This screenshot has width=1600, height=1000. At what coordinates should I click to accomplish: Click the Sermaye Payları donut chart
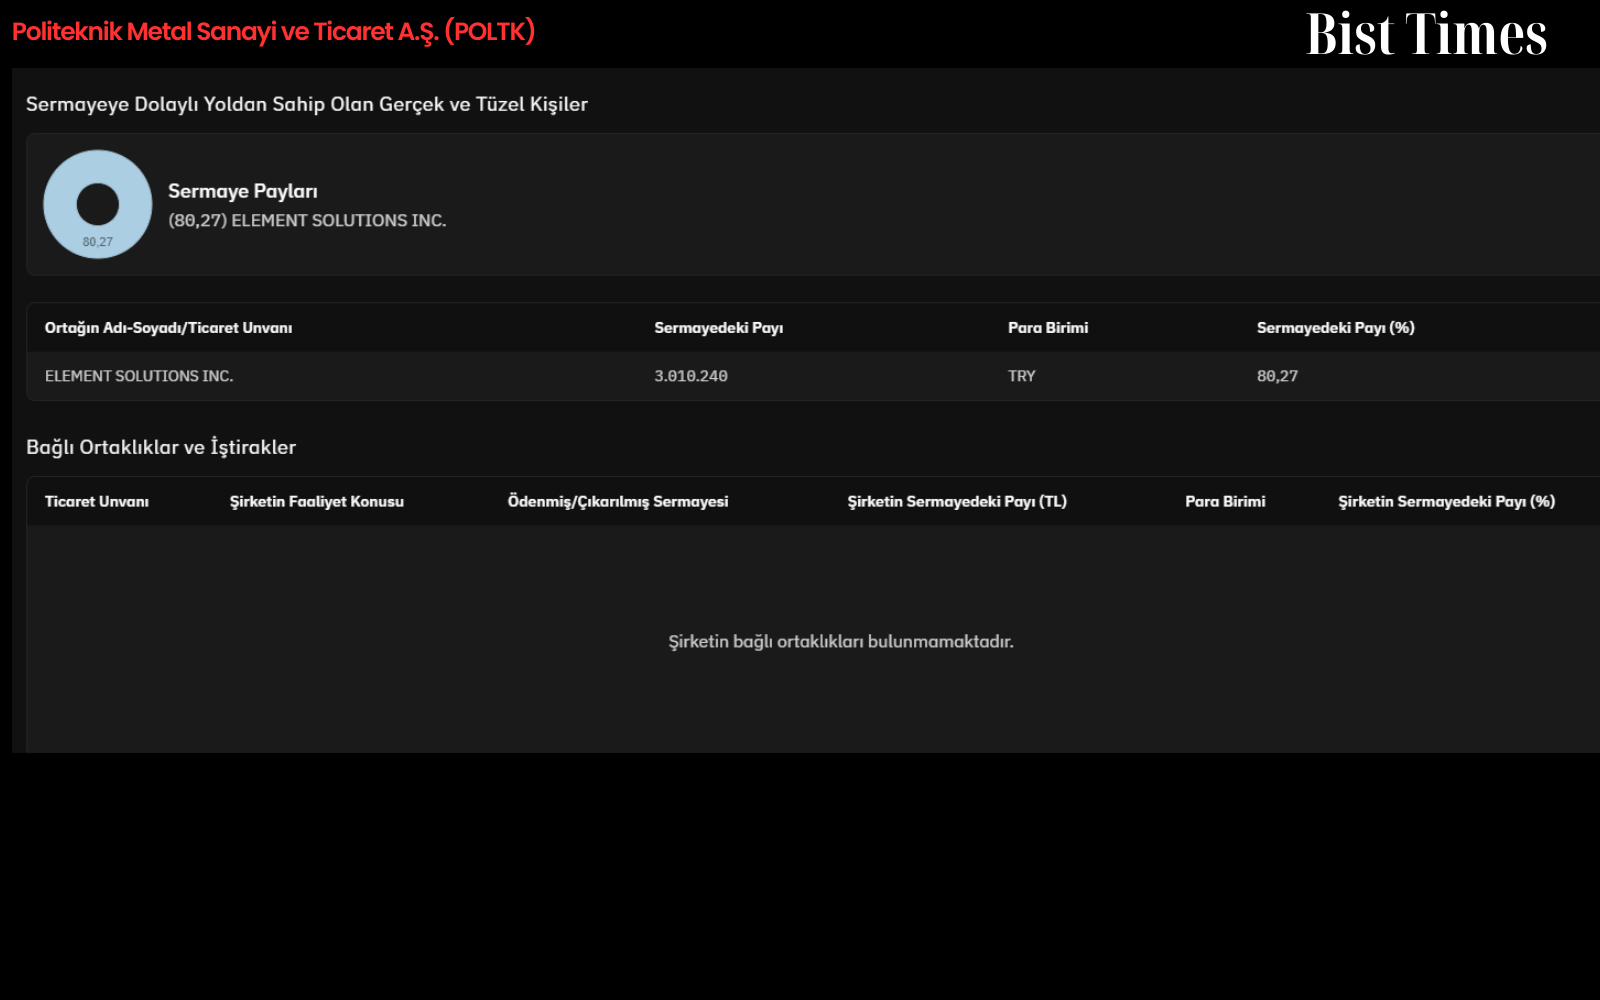(x=98, y=204)
